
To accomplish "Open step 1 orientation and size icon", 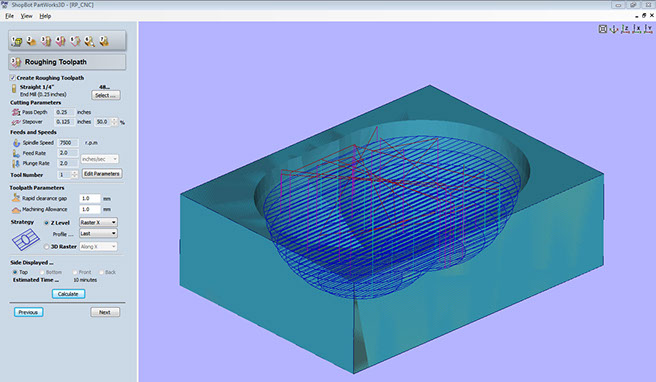I will [16, 41].
